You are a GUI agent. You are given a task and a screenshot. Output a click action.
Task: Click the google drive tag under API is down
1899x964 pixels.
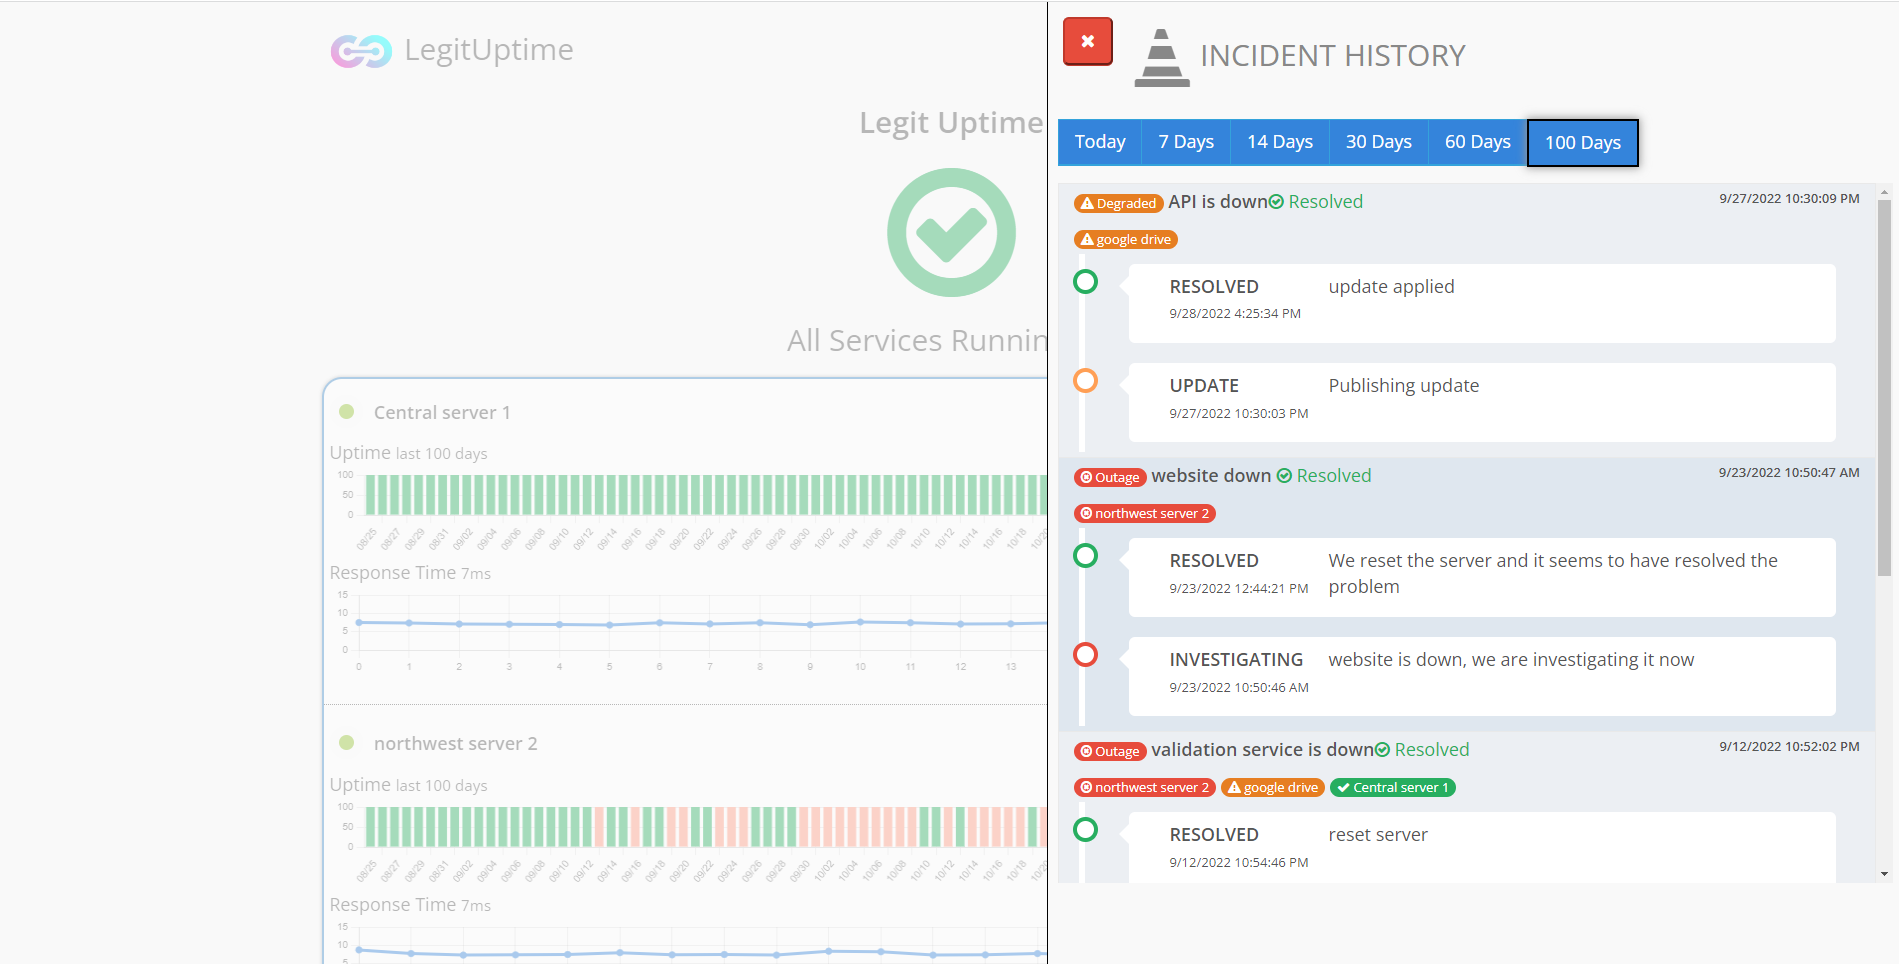click(x=1125, y=239)
